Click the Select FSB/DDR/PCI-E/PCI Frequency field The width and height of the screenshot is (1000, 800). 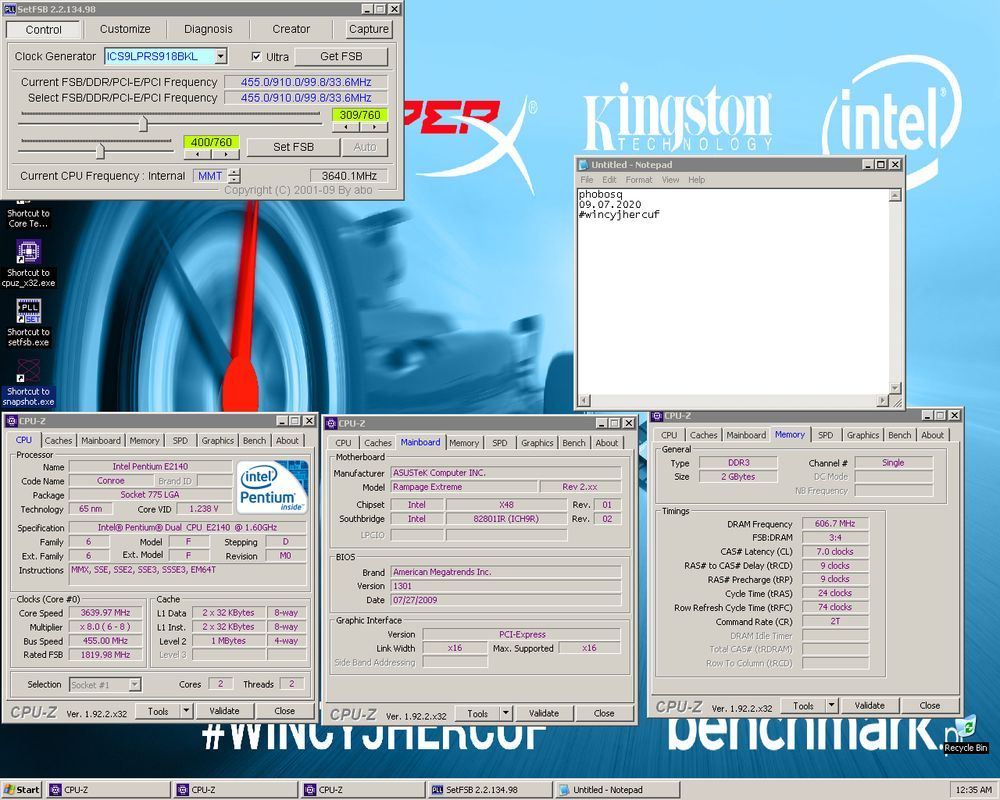click(x=305, y=98)
